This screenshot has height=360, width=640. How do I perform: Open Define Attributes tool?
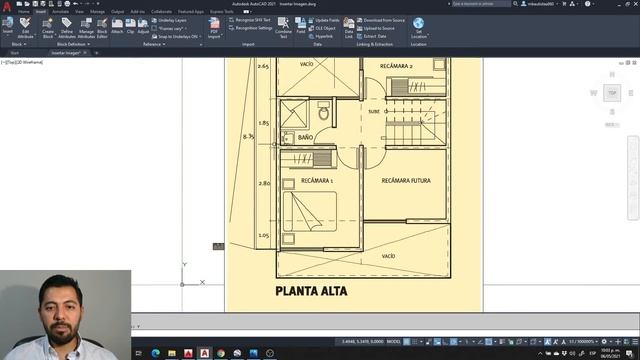[67, 28]
